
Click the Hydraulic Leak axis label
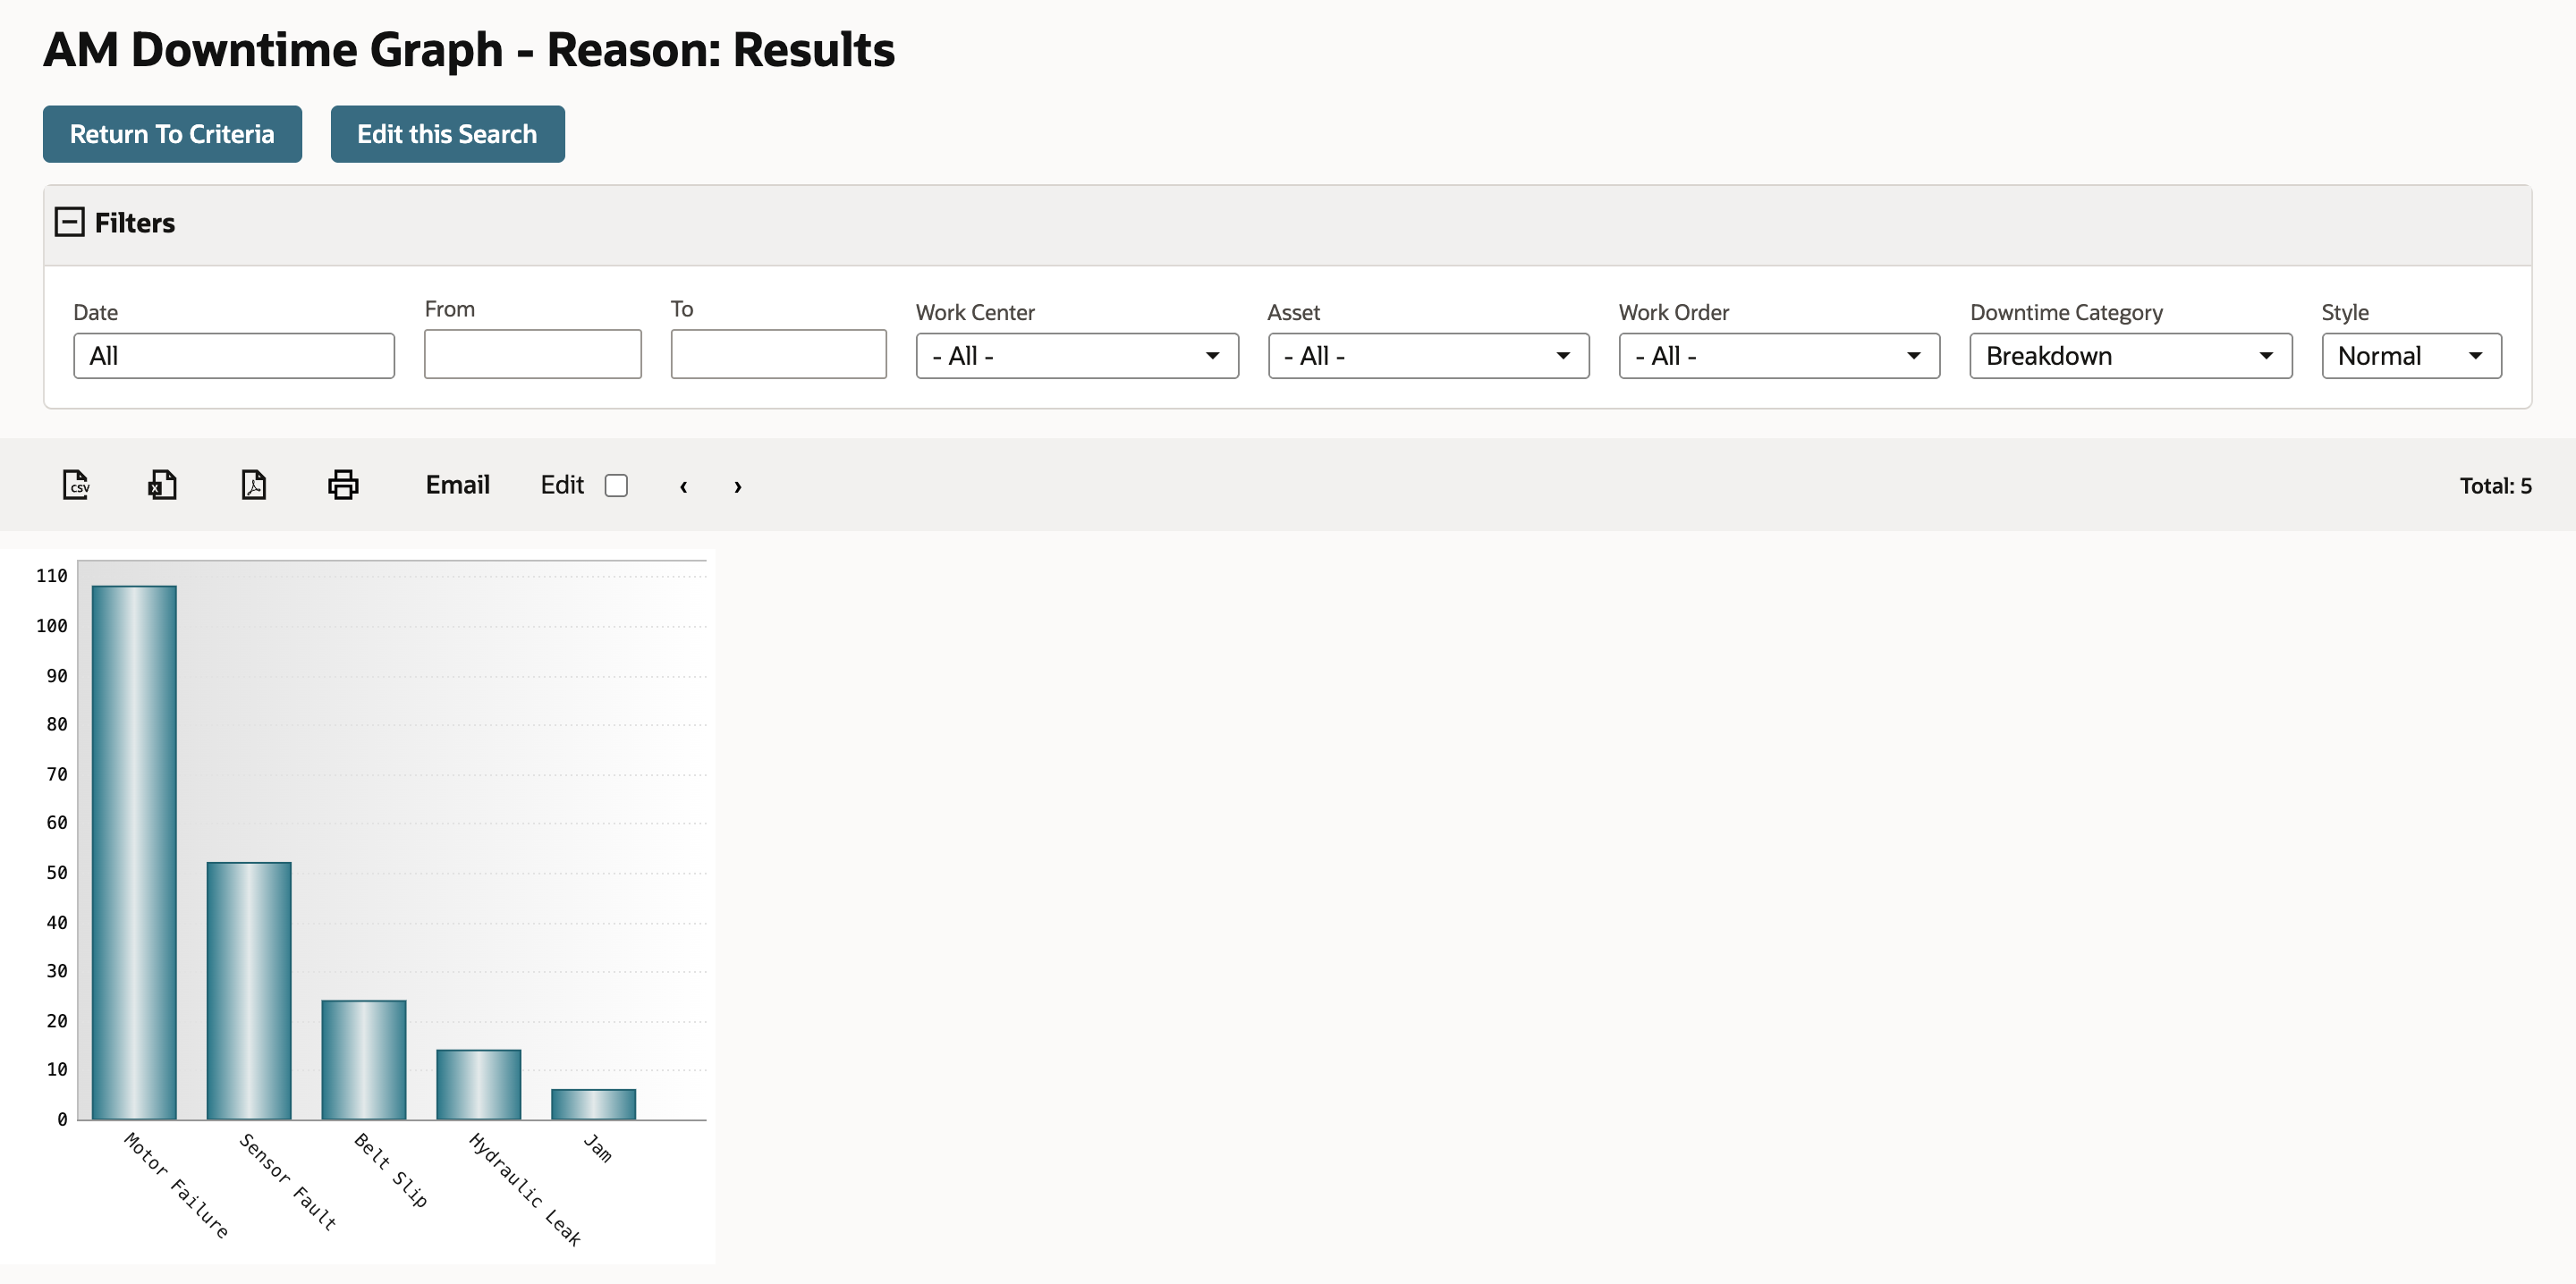click(x=525, y=1189)
